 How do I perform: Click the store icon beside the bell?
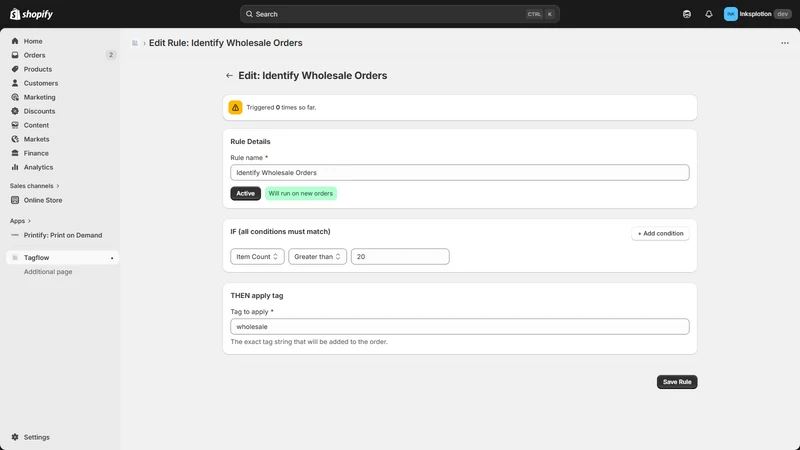[x=687, y=14]
